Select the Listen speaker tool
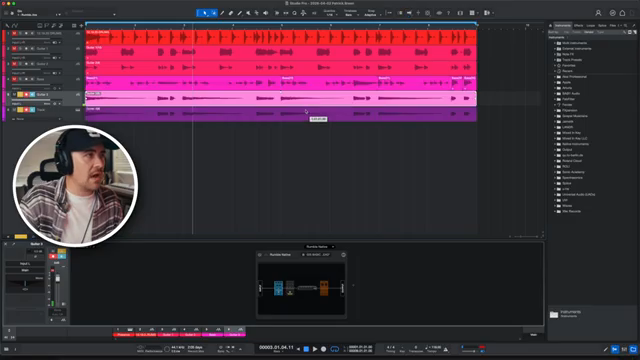The height and width of the screenshot is (360, 640). point(266,13)
